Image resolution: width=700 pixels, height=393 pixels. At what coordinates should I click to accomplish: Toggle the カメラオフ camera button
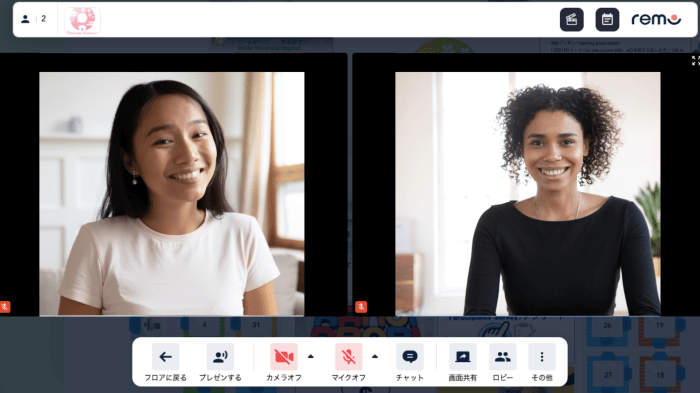pos(283,357)
